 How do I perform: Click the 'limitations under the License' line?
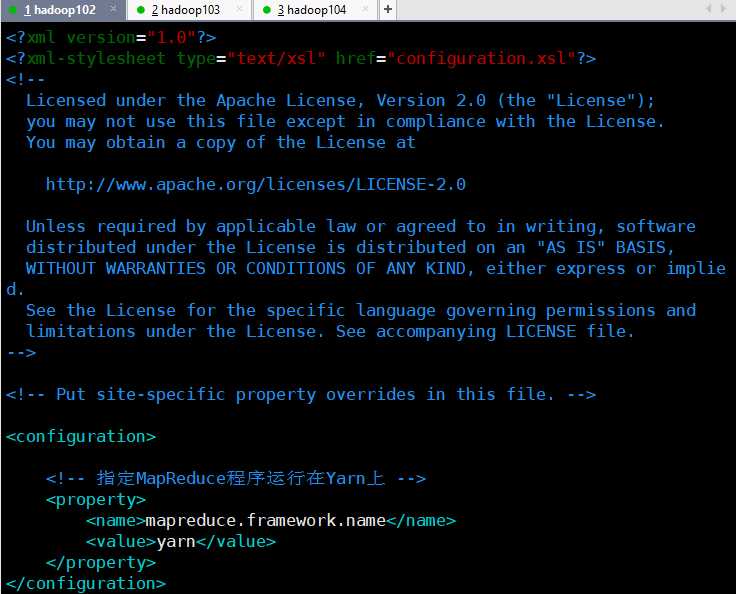point(330,332)
